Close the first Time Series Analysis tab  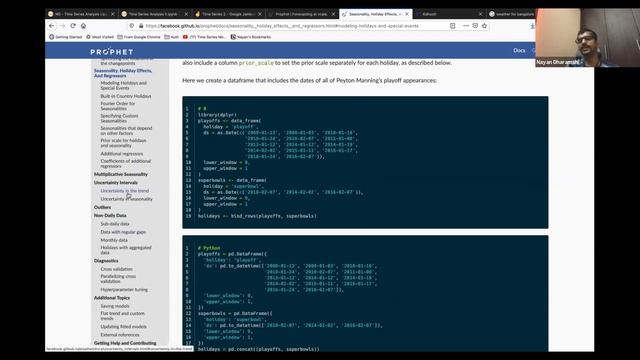click(x=113, y=14)
